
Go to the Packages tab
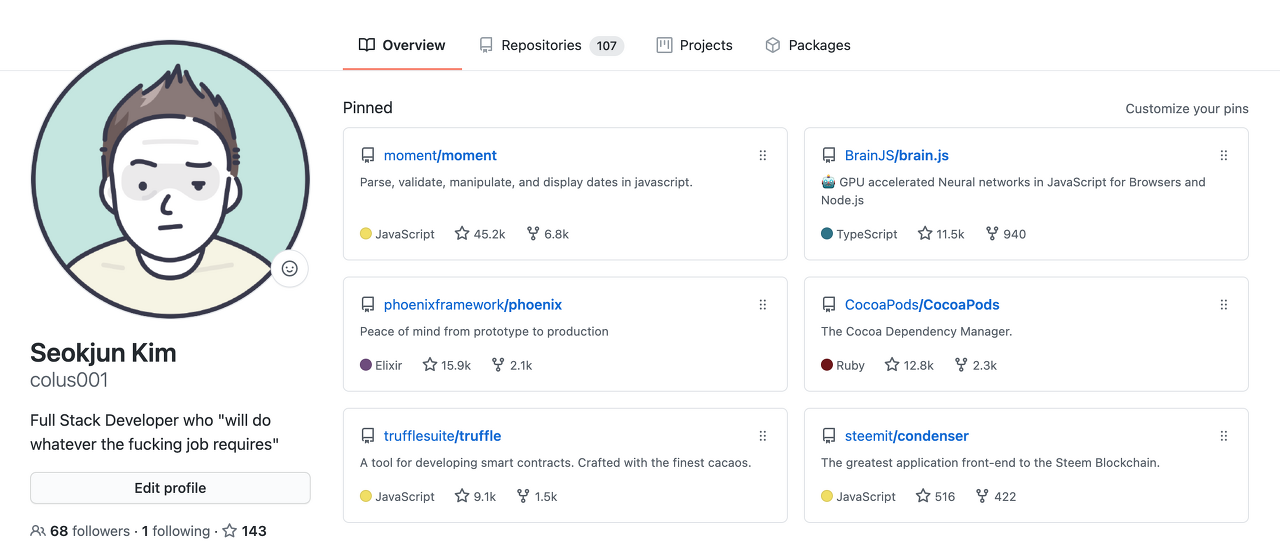click(x=807, y=45)
